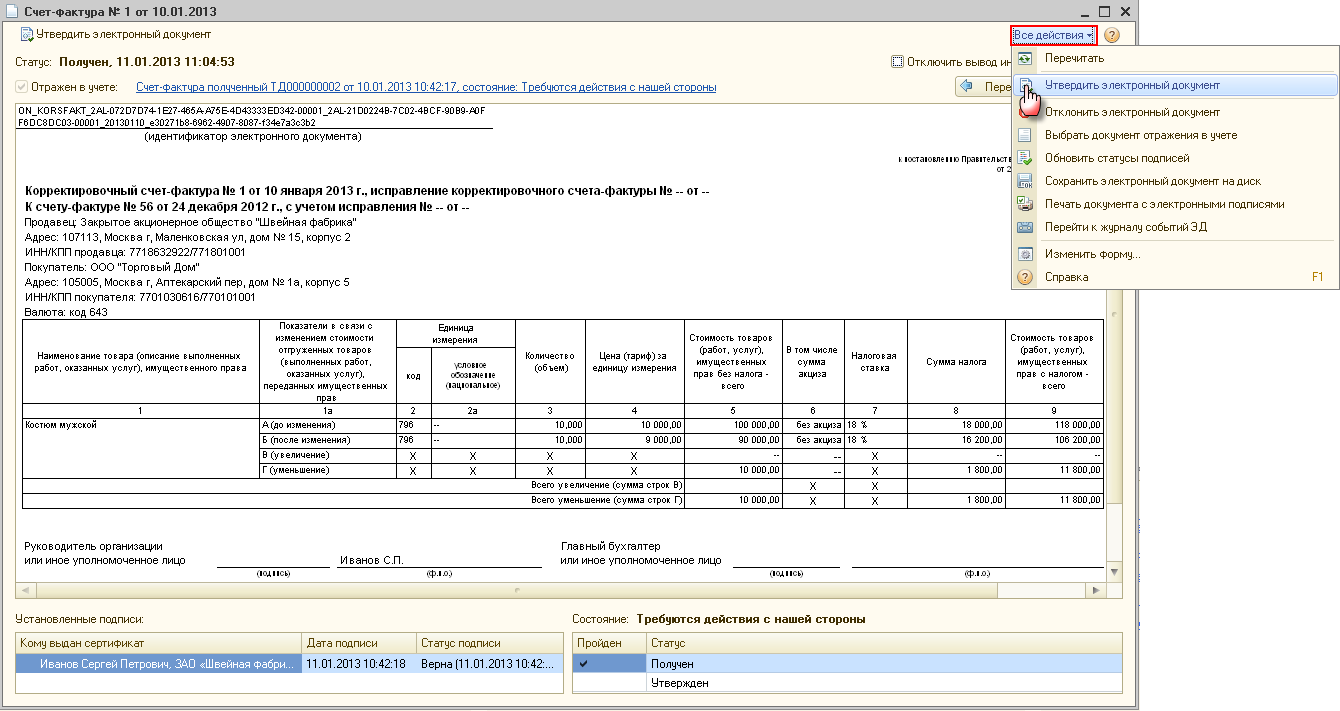Click the document icon in the window title
The width and height of the screenshot is (1340, 711).
click(13, 11)
